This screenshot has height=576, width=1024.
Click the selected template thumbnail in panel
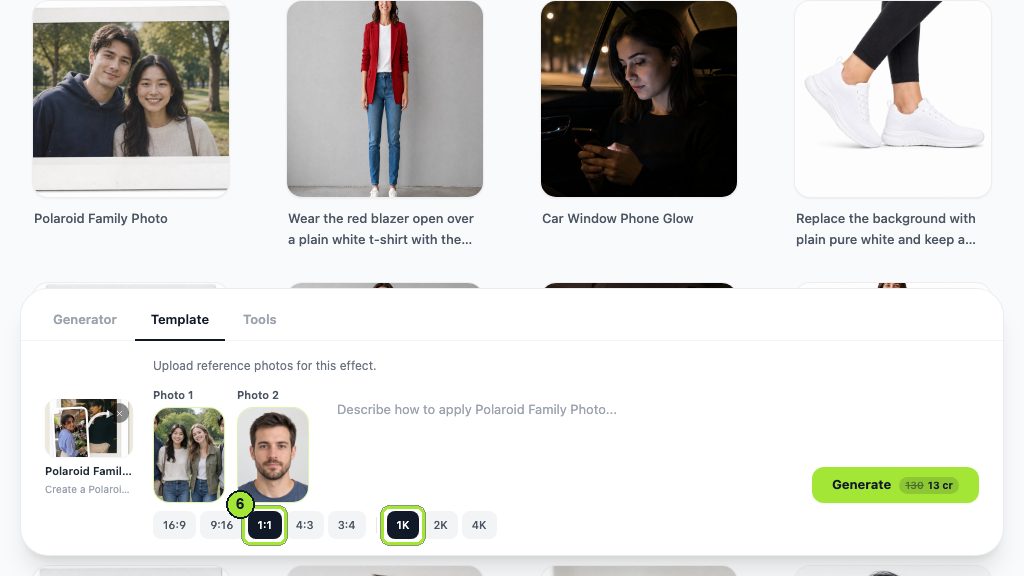click(x=88, y=428)
